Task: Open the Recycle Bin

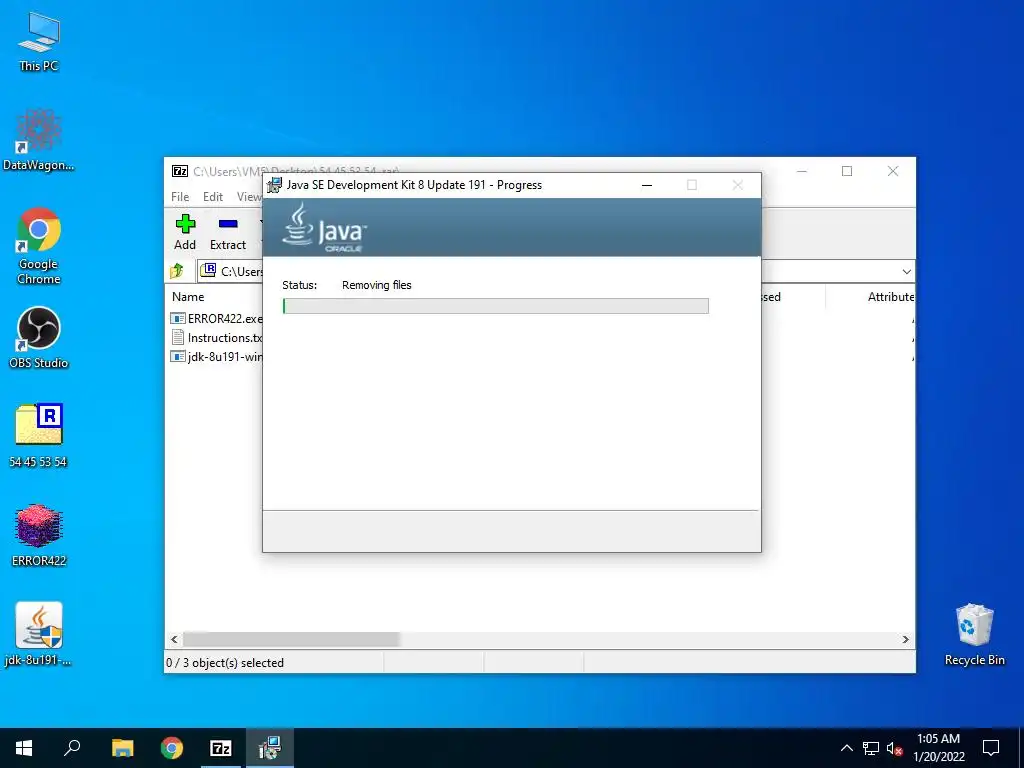Action: (x=974, y=634)
